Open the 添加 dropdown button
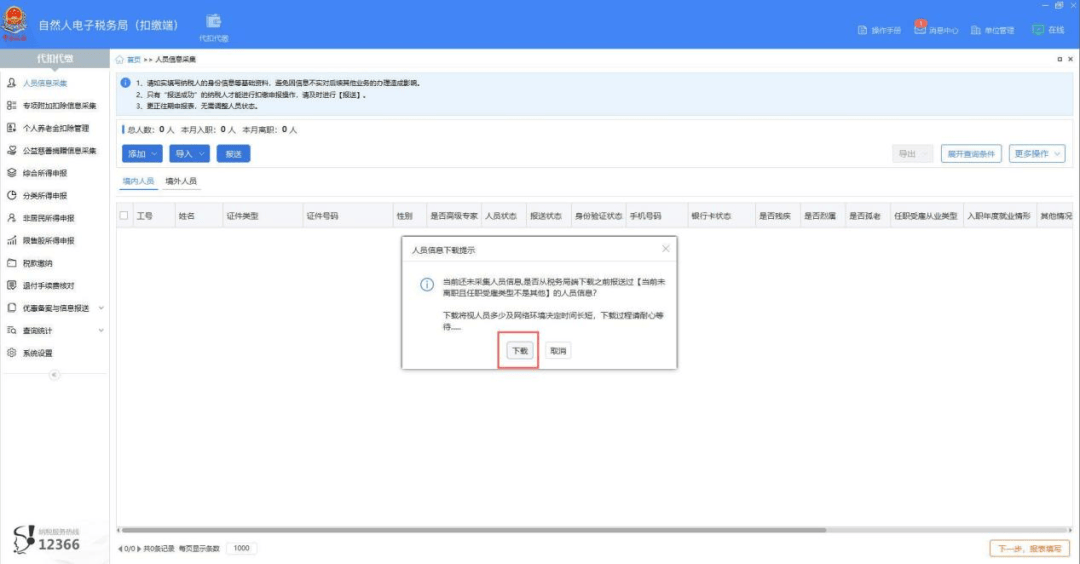The width and height of the screenshot is (1080, 564). (x=141, y=154)
